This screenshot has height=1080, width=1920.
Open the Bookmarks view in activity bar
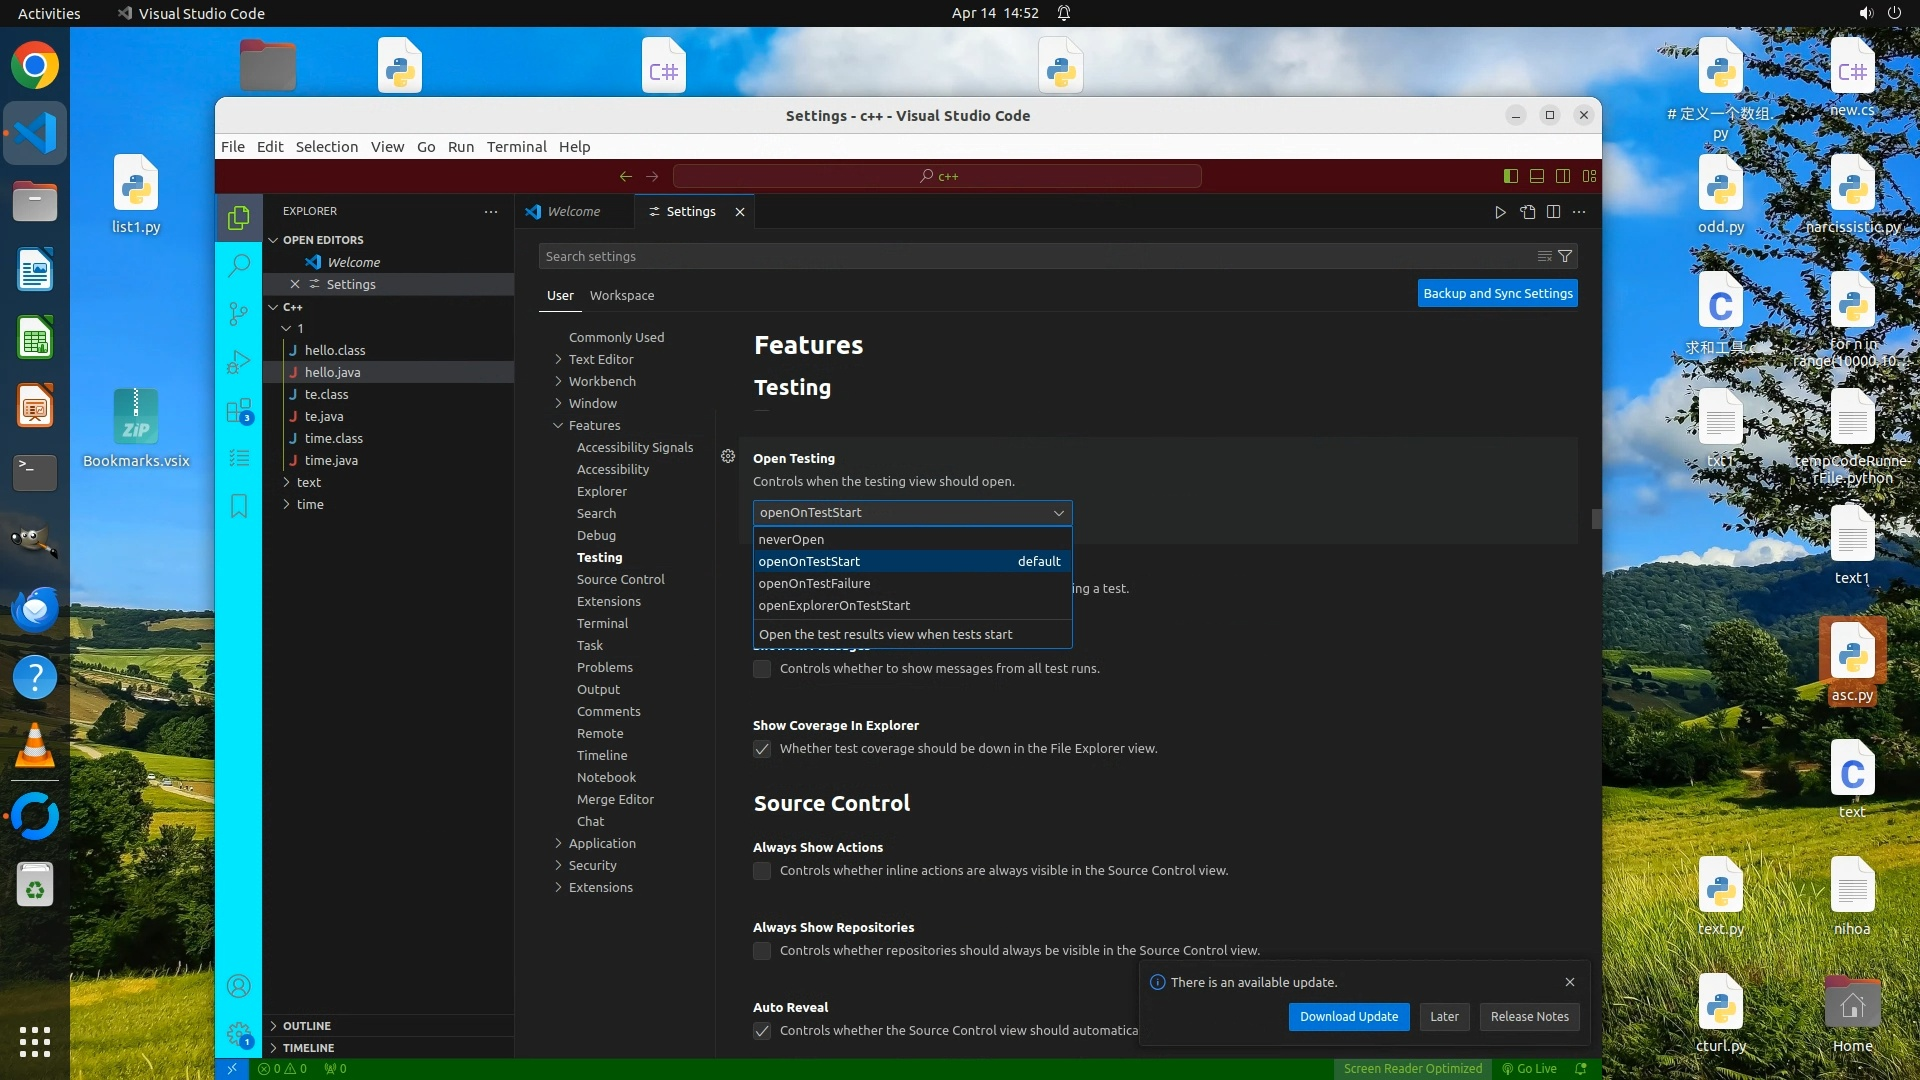238,506
